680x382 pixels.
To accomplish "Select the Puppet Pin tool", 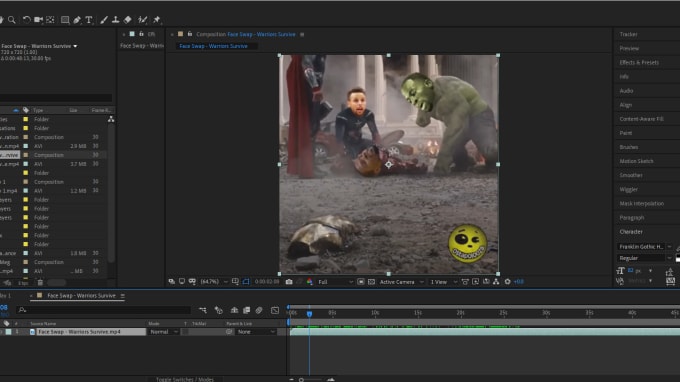I will pos(157,20).
